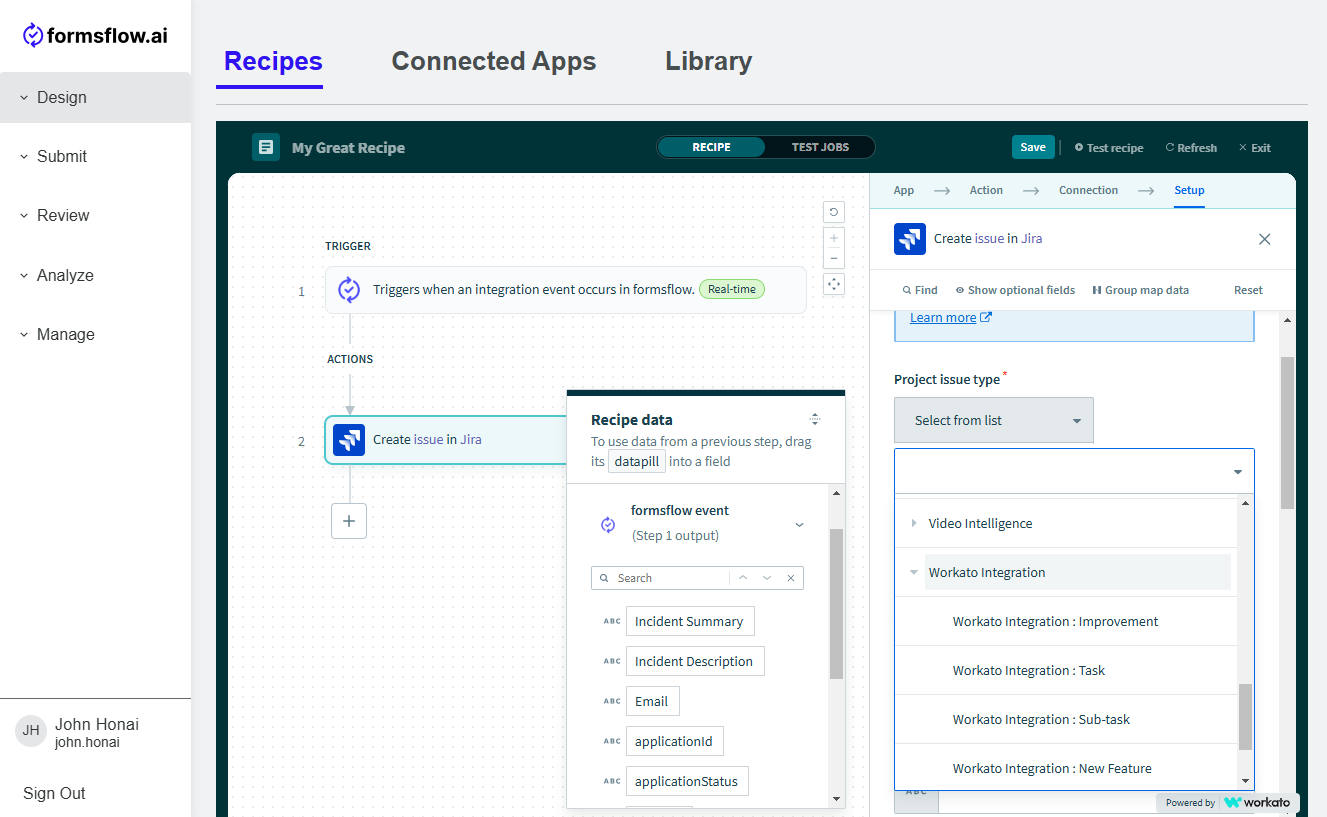Collapse the Recipe data panel with the arrows icon

(815, 419)
